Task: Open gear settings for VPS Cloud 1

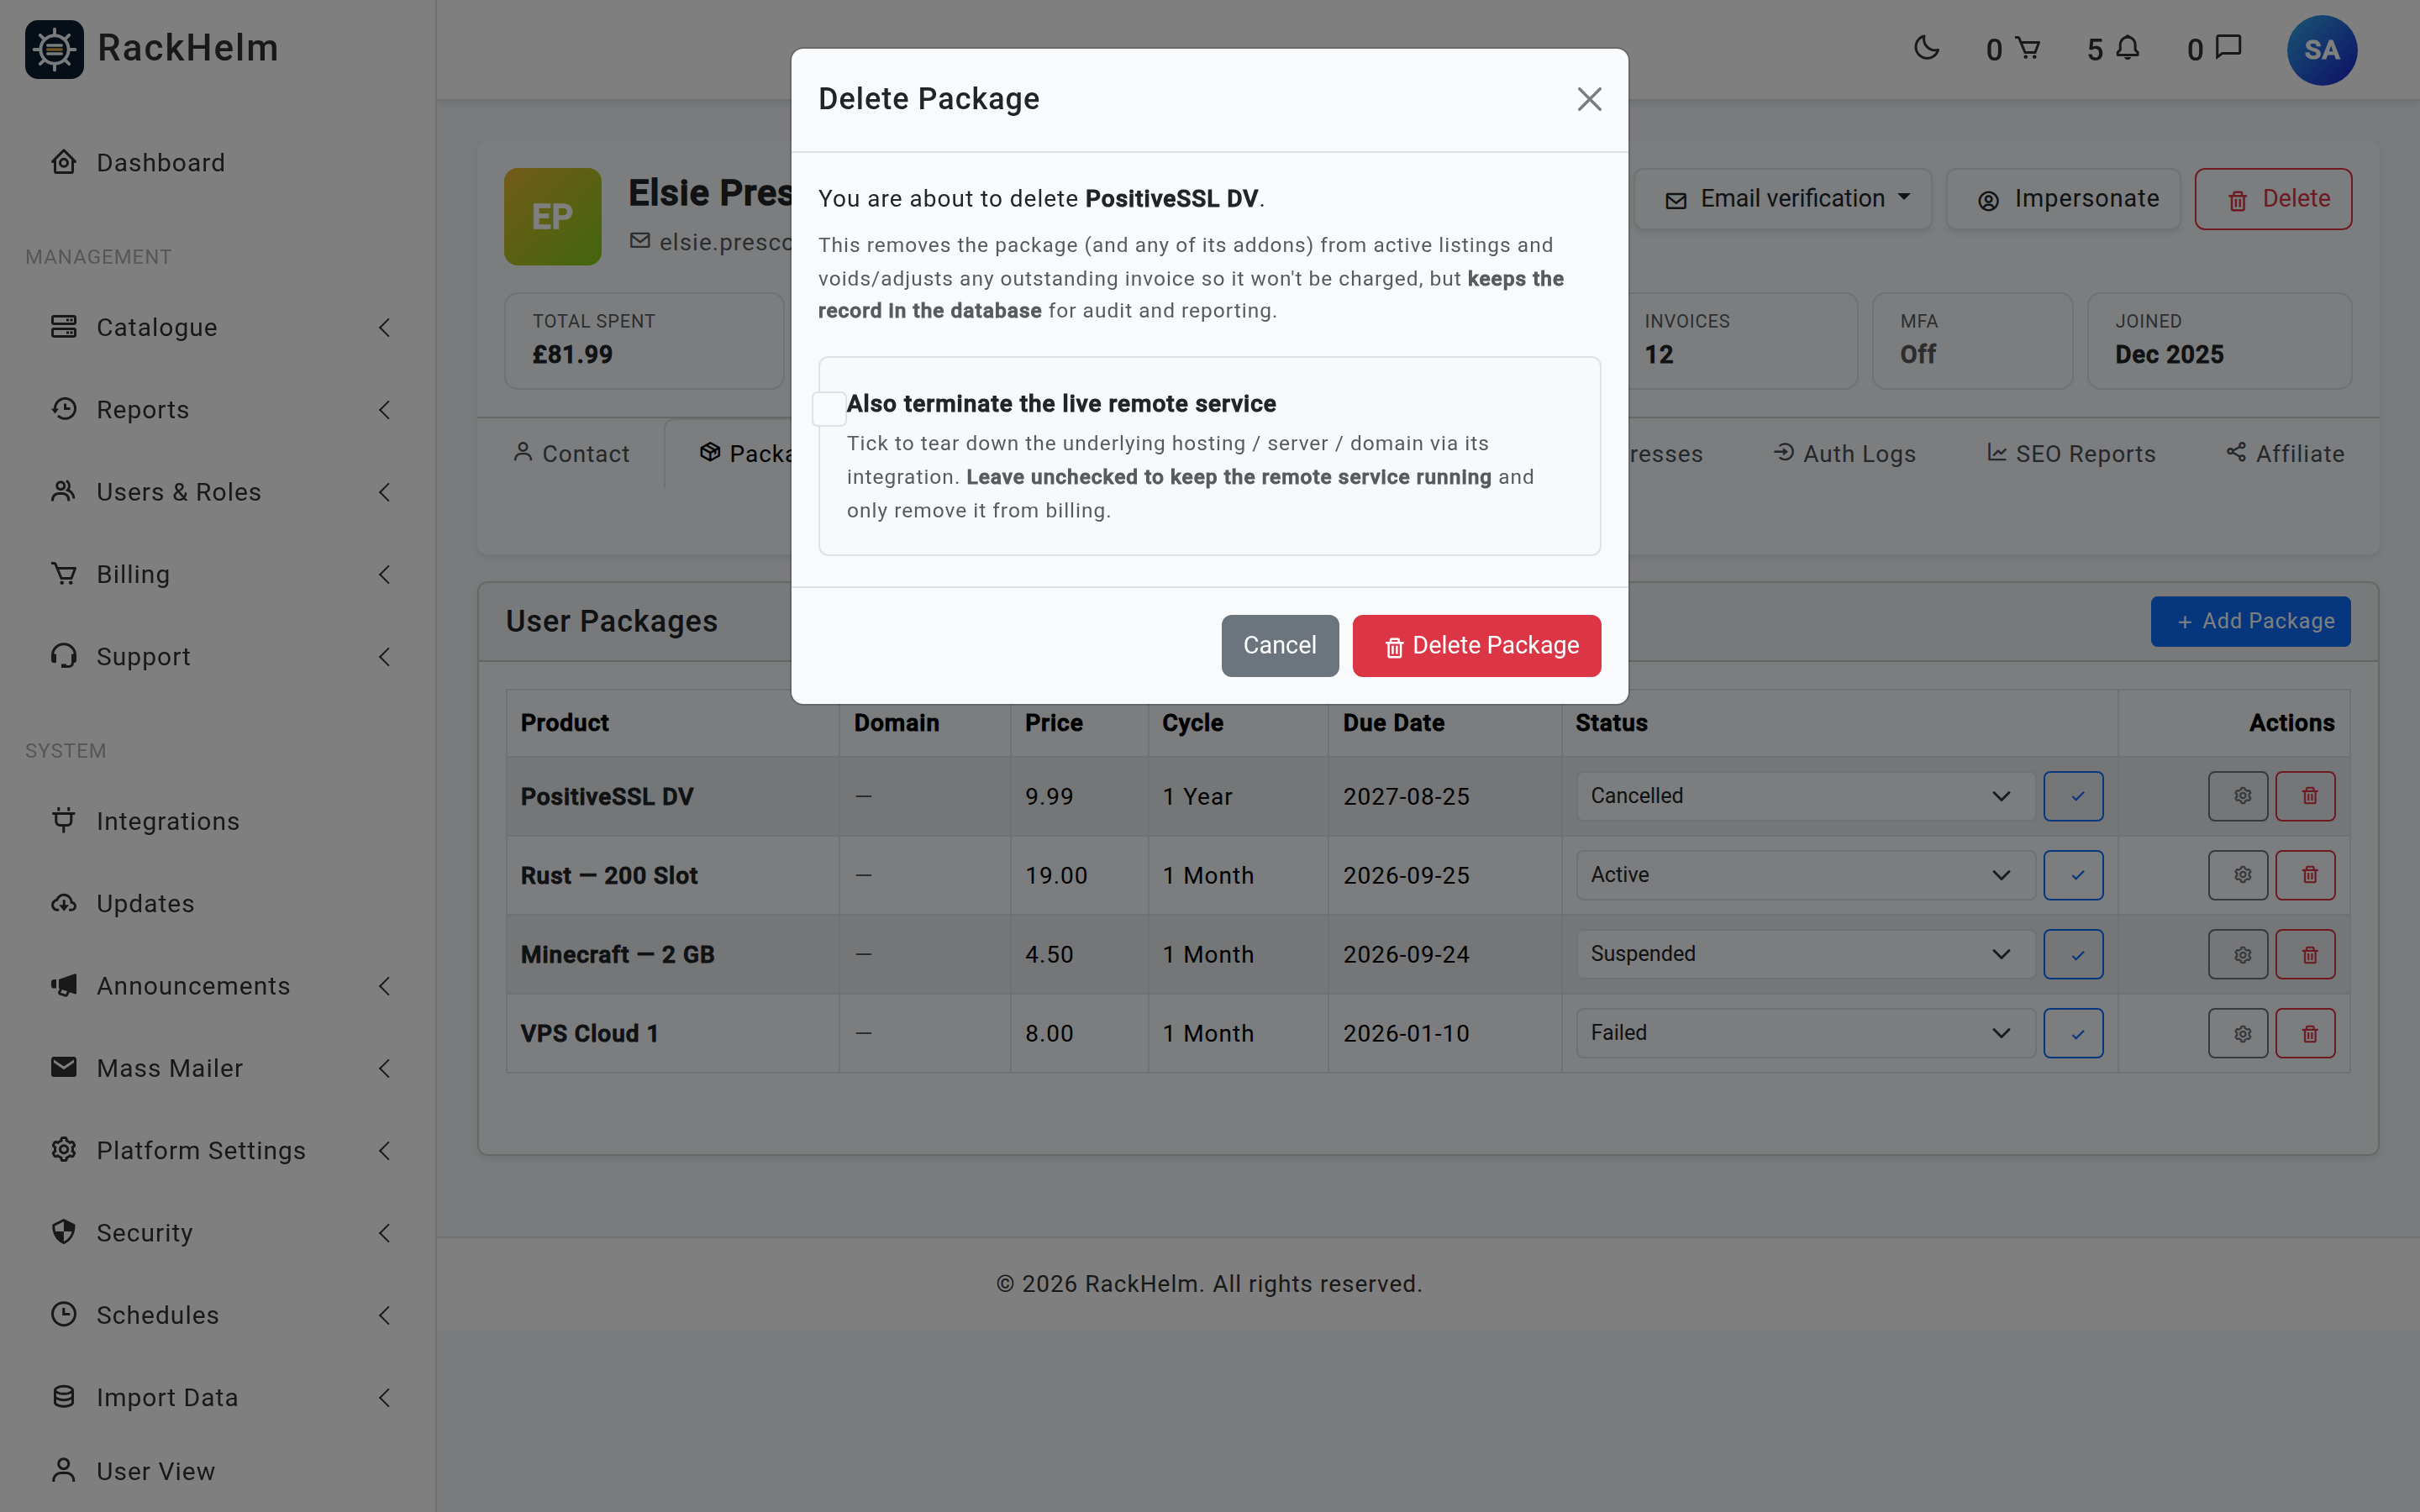Action: pos(2238,1033)
